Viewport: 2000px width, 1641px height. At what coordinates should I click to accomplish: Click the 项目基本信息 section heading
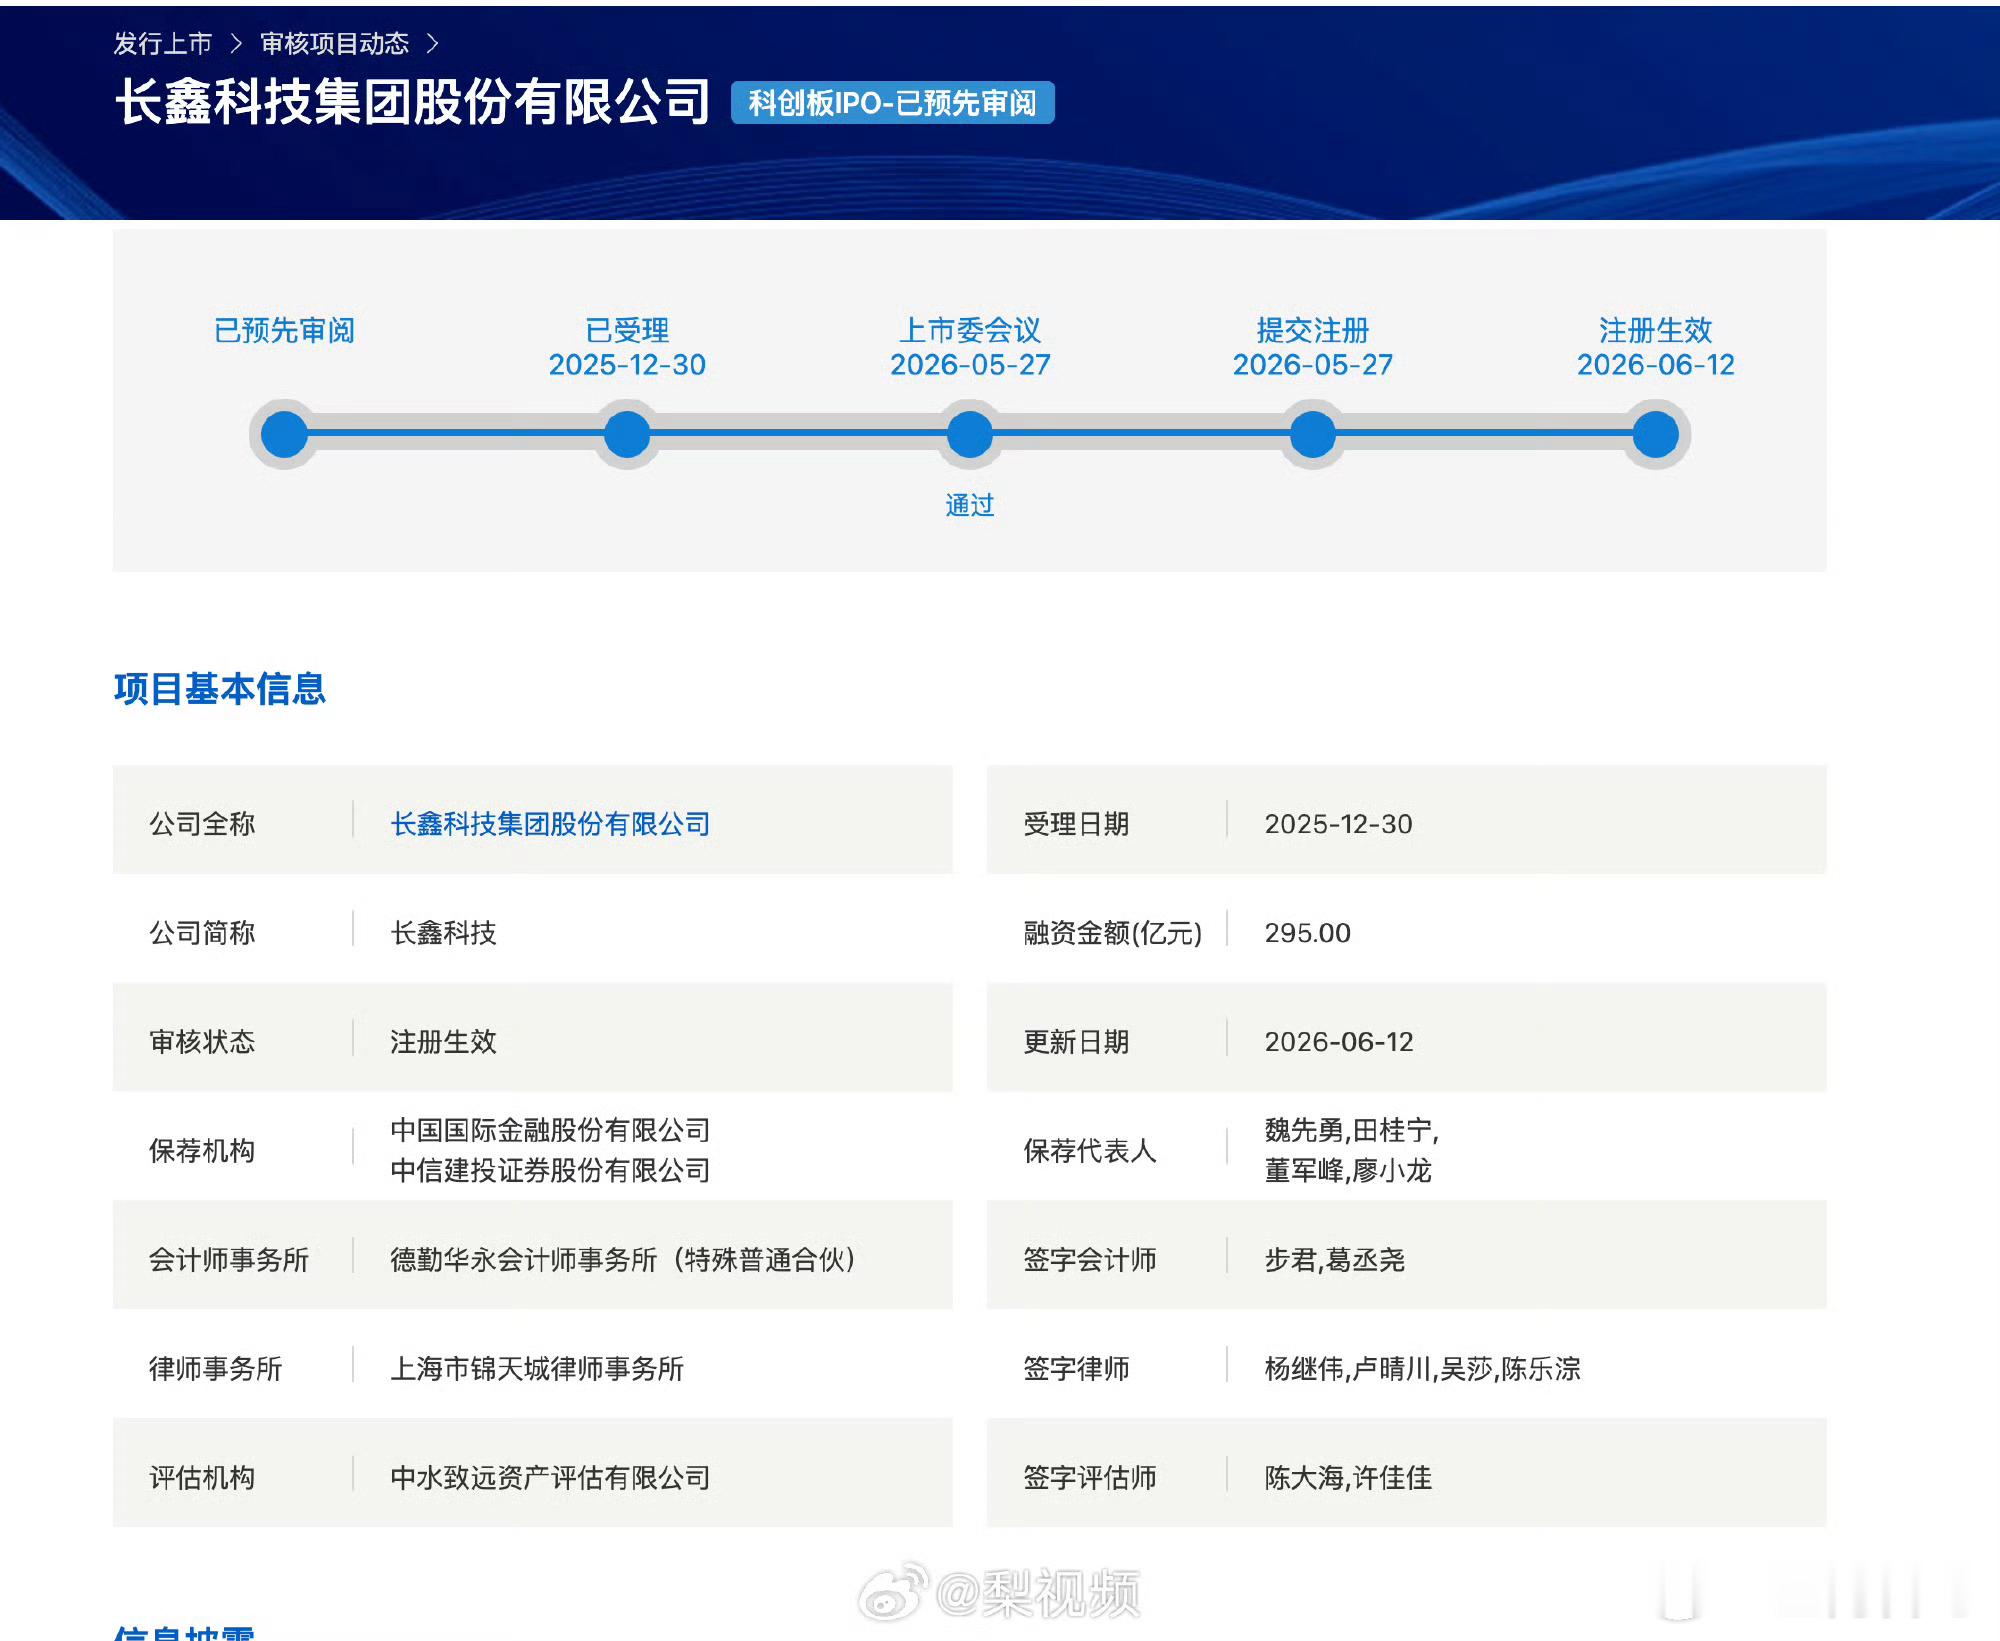pos(220,689)
